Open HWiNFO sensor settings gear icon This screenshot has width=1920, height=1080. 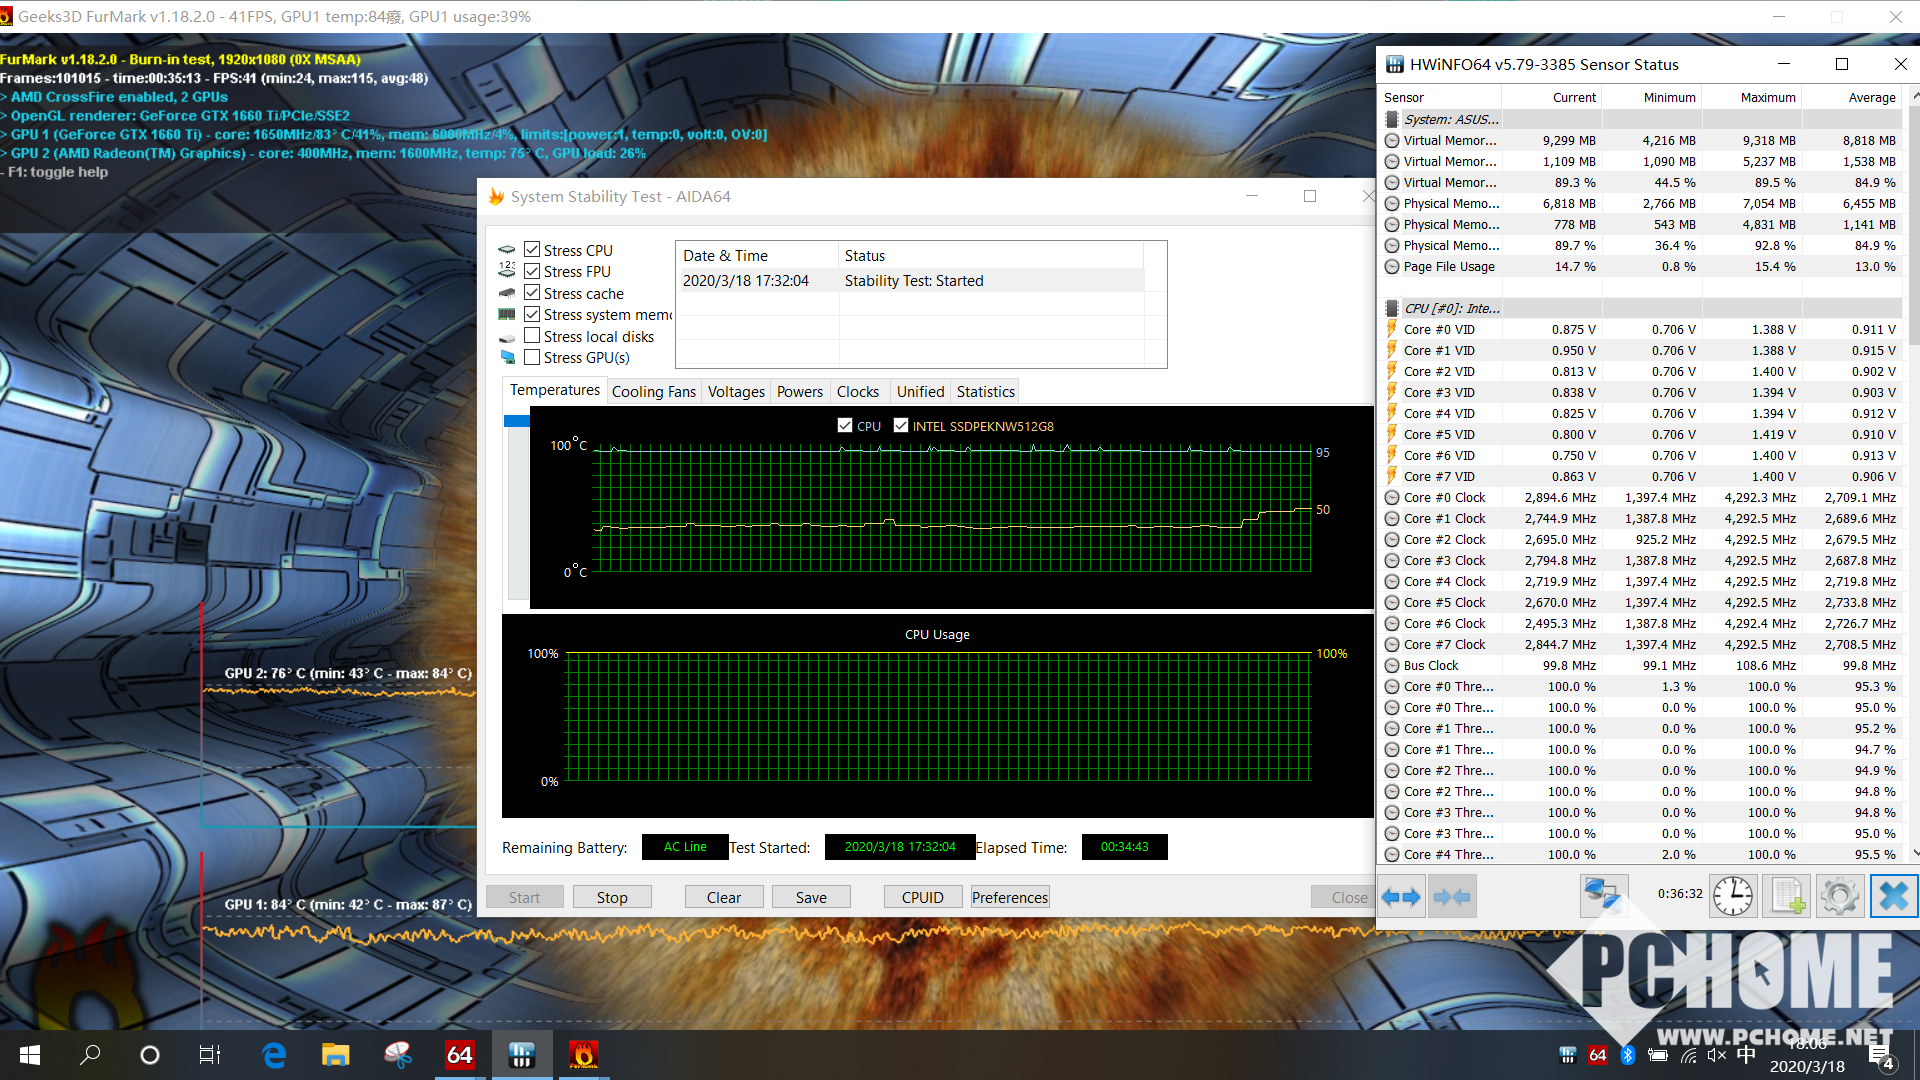pyautogui.click(x=1839, y=895)
